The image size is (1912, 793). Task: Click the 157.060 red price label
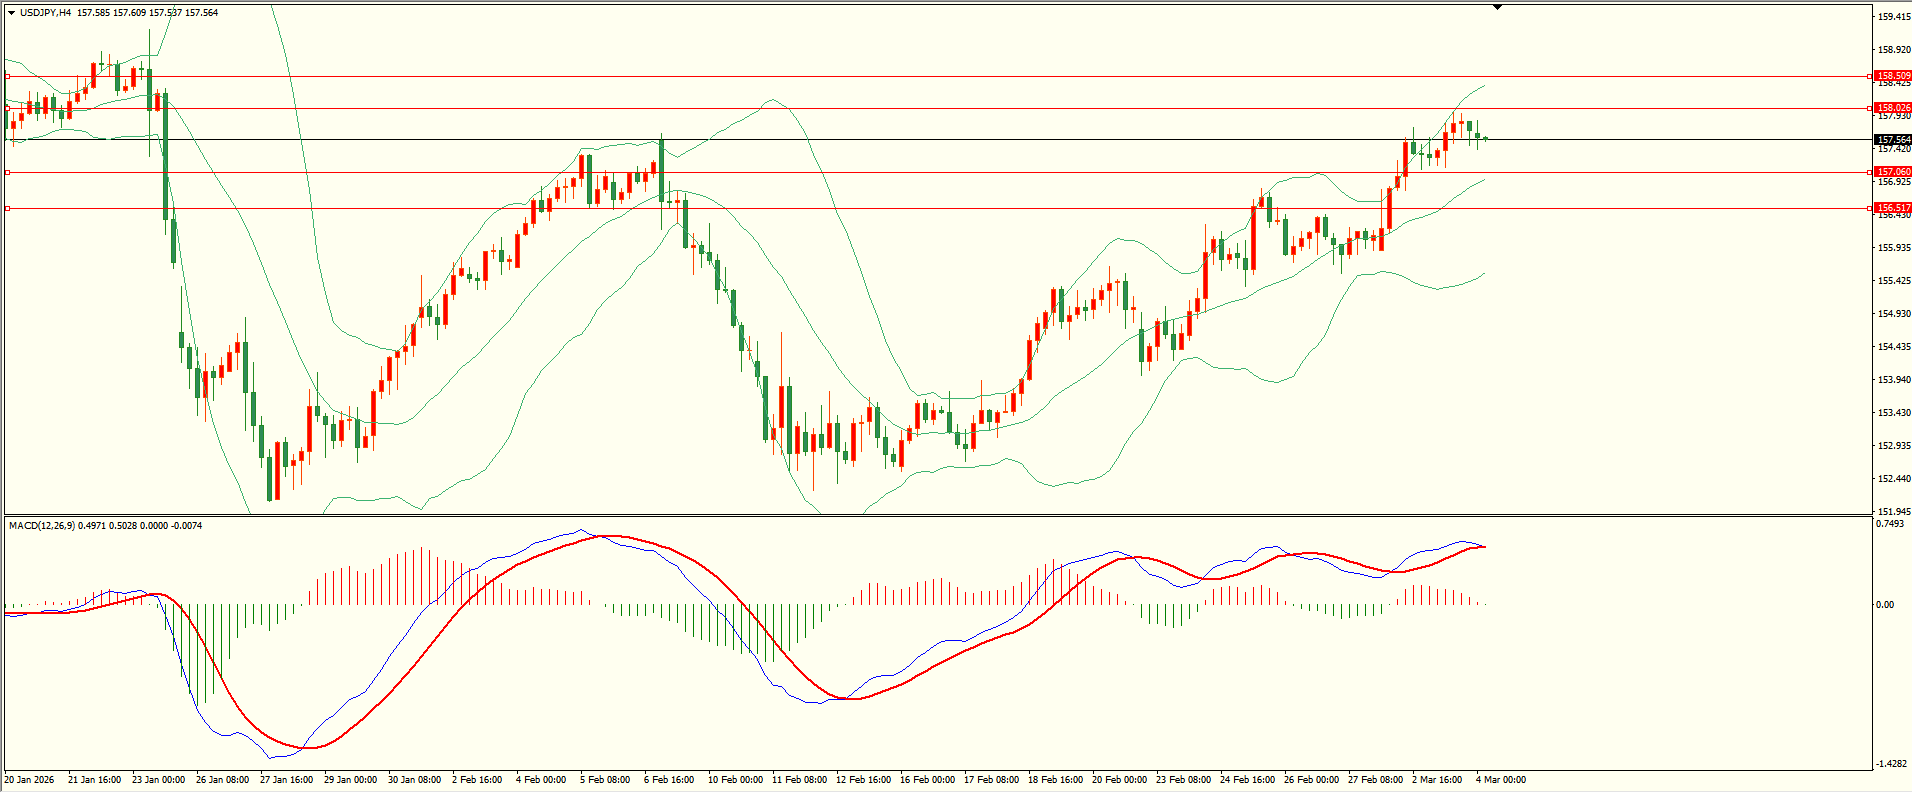[1892, 172]
